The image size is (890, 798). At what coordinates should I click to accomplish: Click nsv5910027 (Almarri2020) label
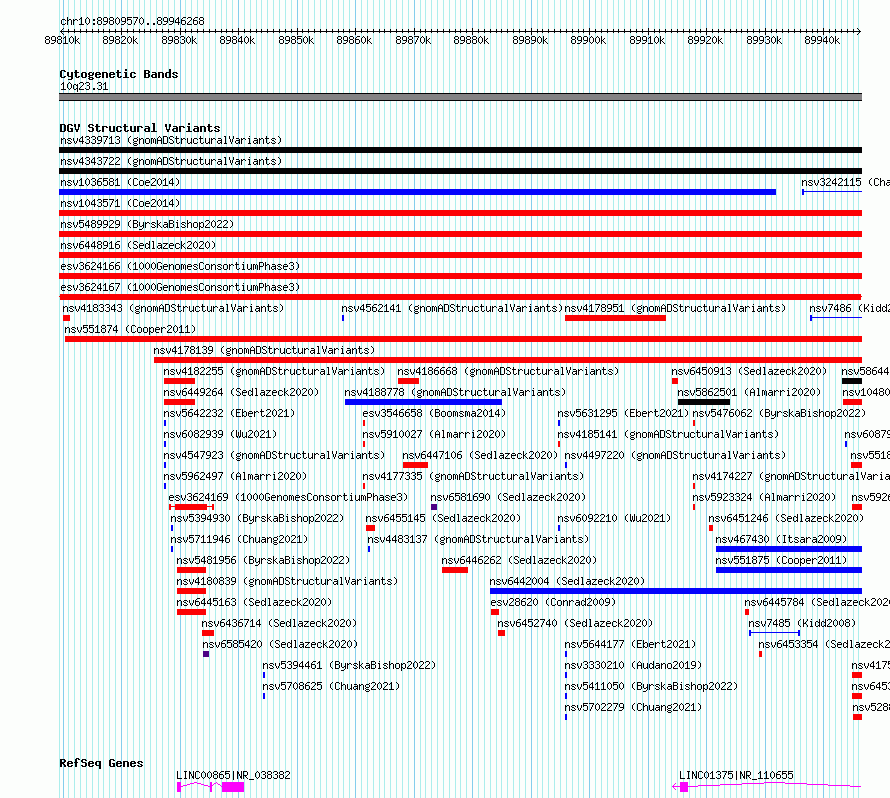[434, 434]
